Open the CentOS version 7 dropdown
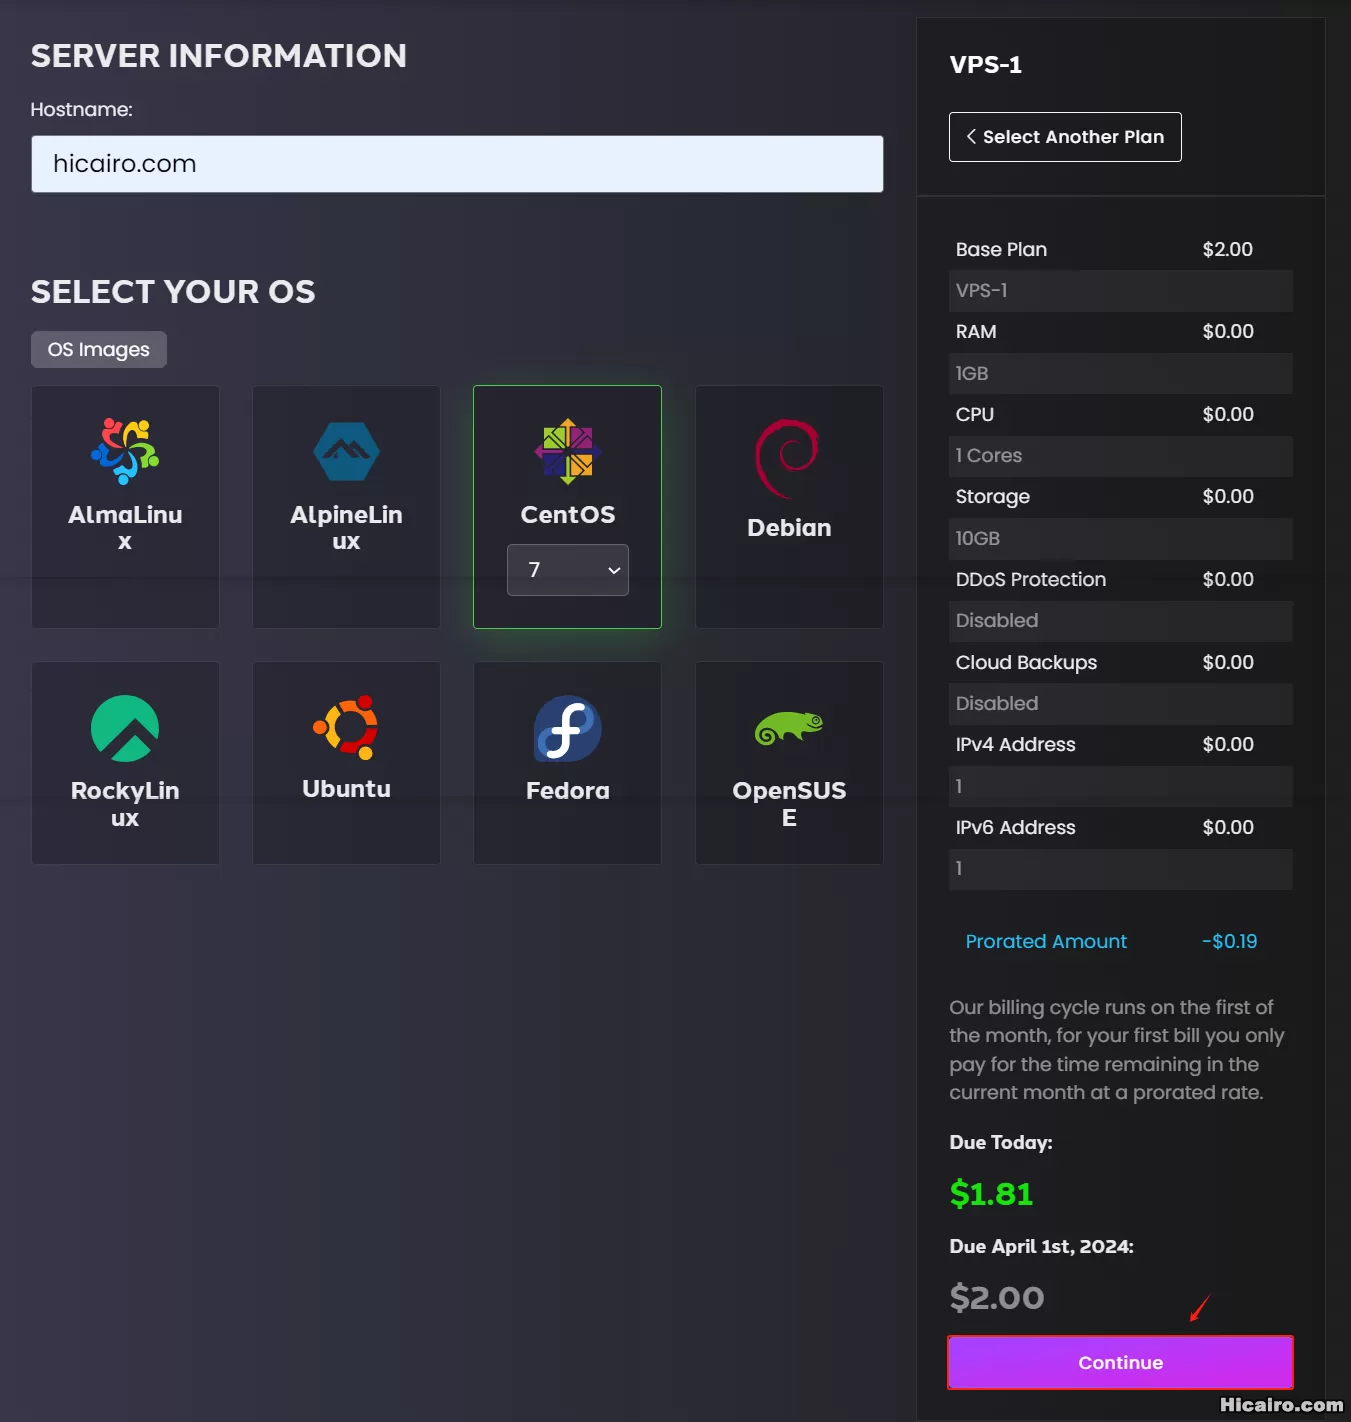This screenshot has height=1422, width=1351. coord(568,570)
